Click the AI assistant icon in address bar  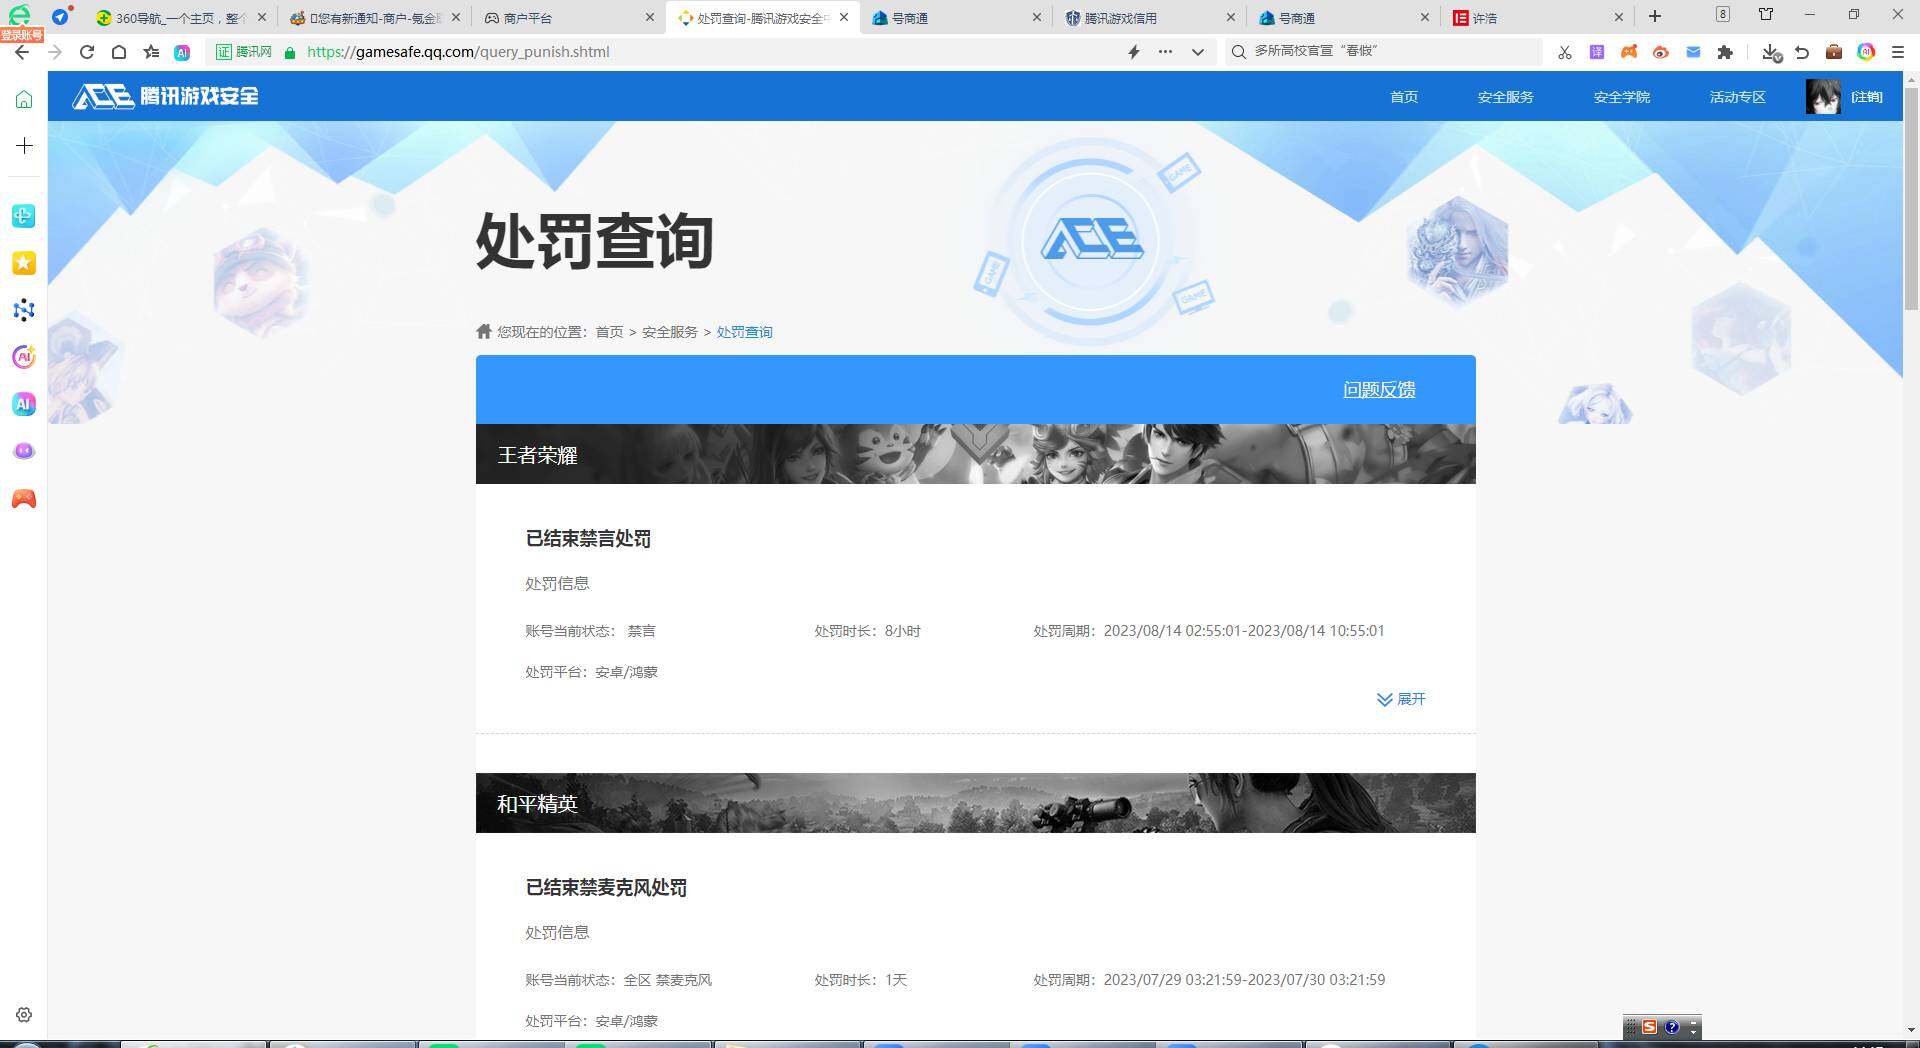point(182,52)
